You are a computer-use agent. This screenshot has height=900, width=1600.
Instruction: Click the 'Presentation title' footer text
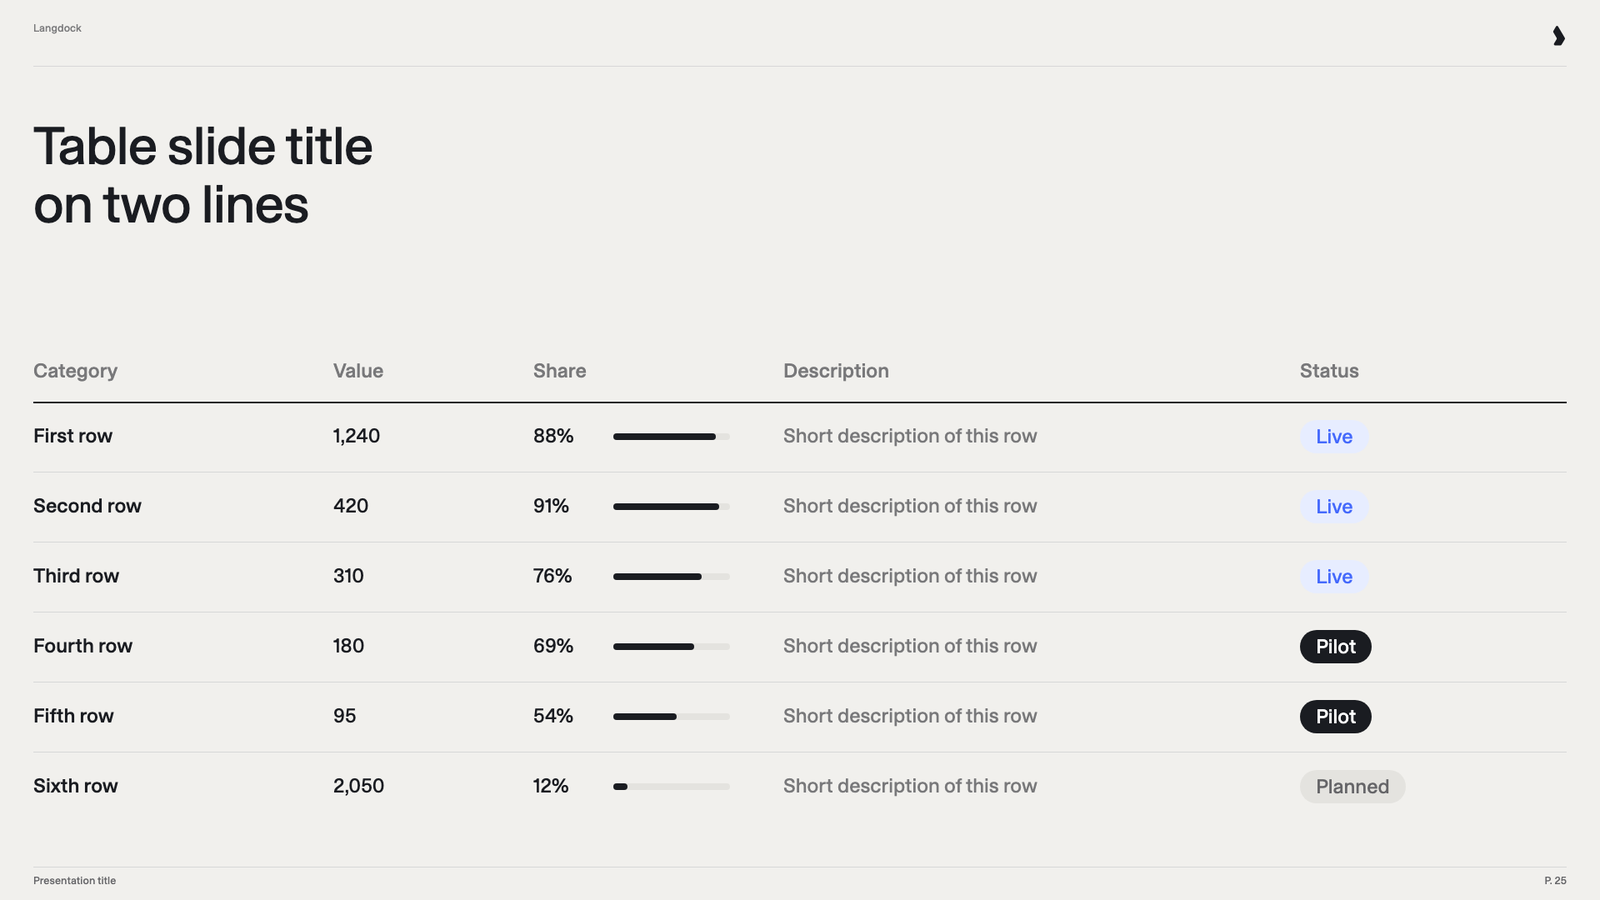click(74, 881)
